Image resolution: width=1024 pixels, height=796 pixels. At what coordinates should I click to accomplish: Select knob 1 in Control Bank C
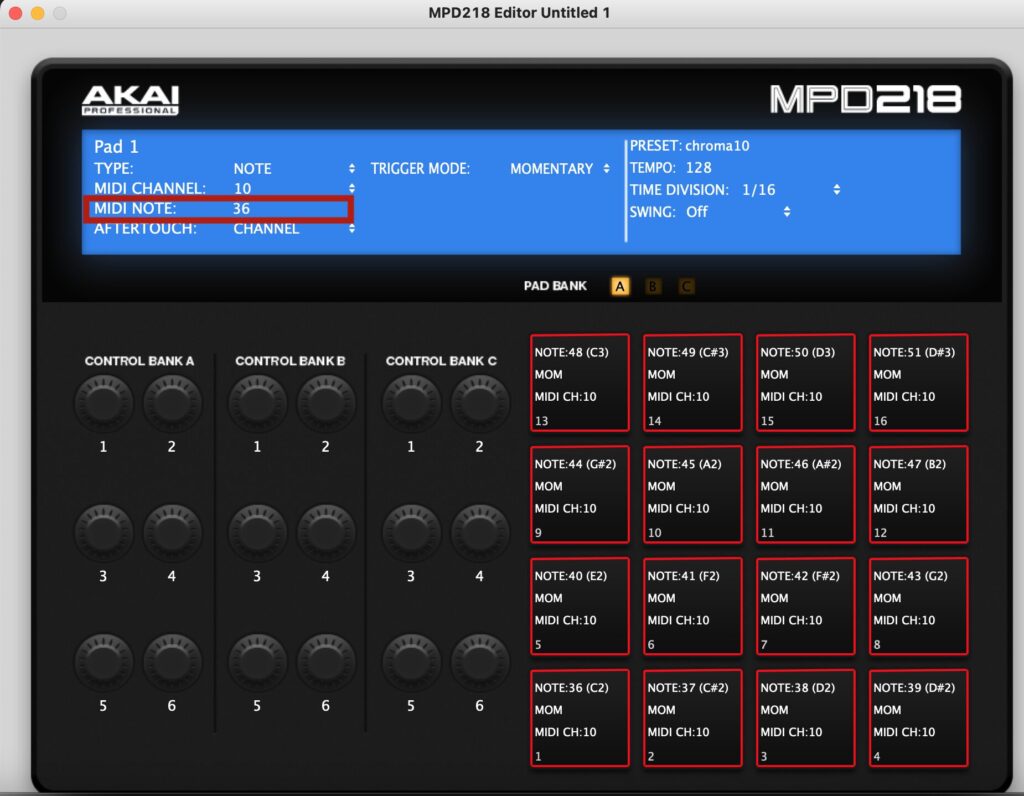[411, 403]
